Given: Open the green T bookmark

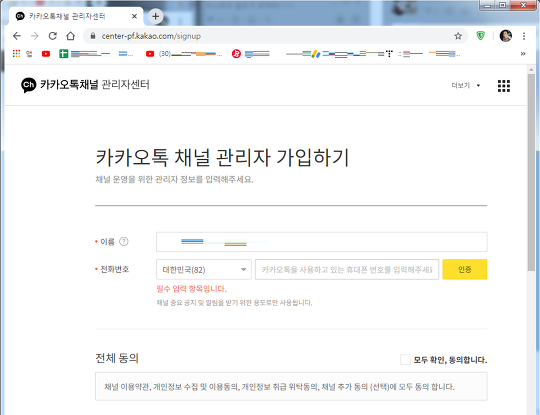Looking at the screenshot, I should [63, 53].
